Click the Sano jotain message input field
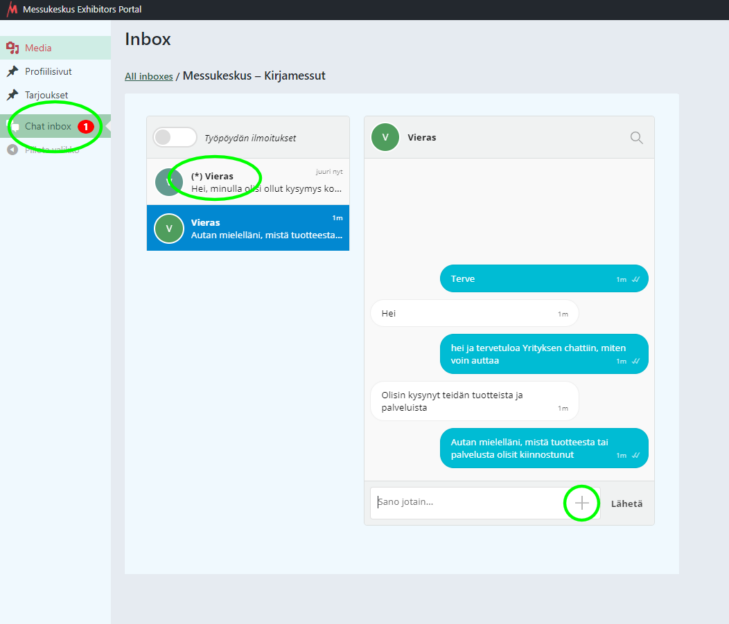The image size is (729, 624). pyautogui.click(x=466, y=503)
